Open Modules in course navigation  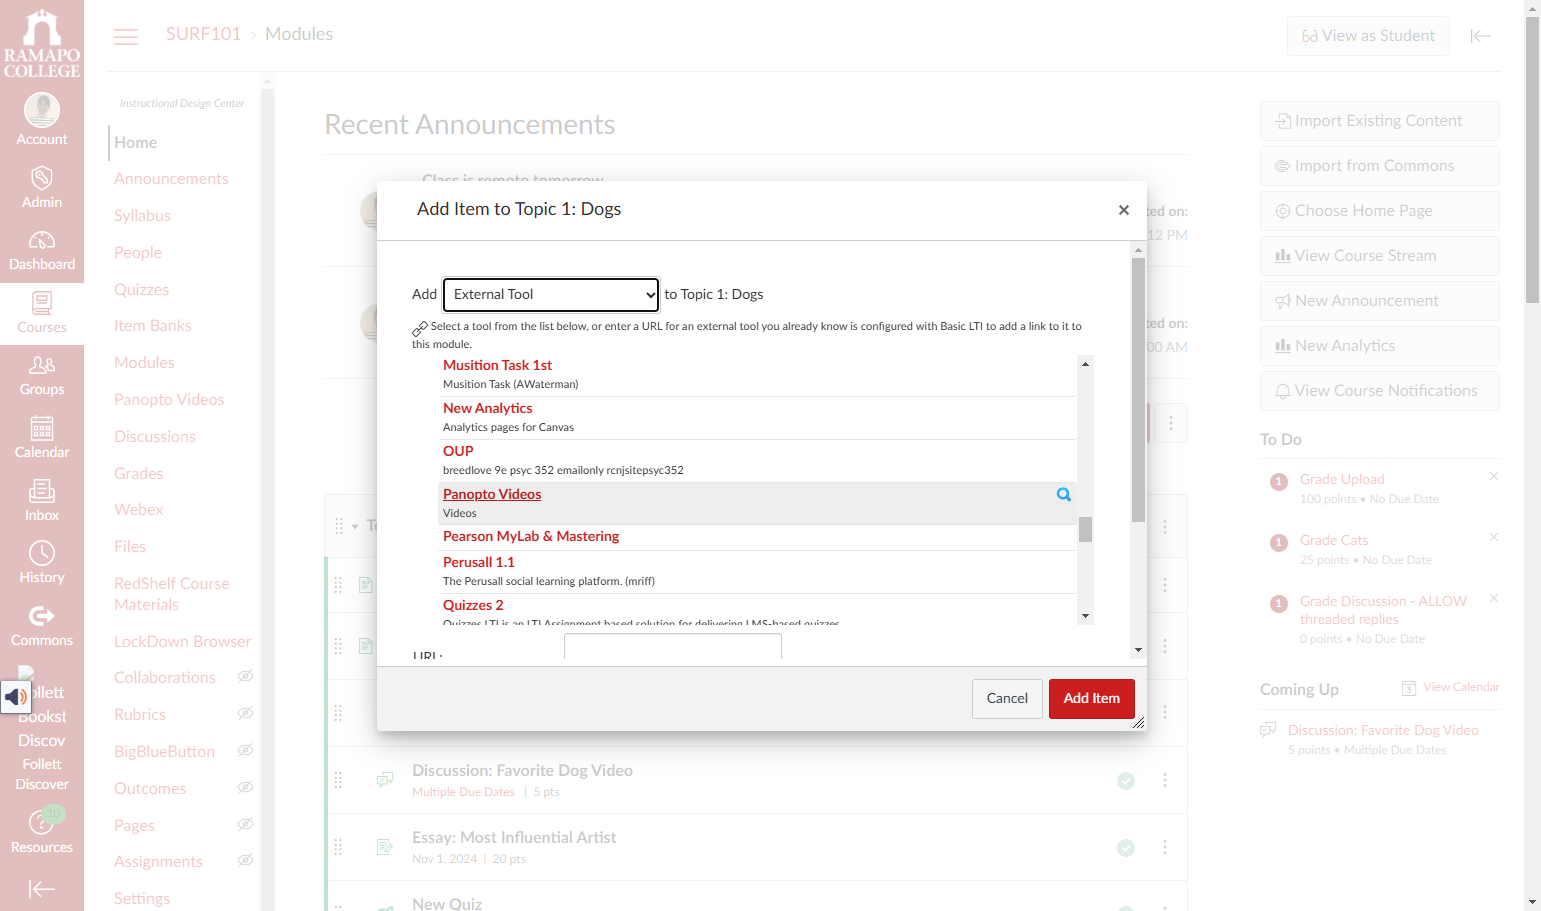pos(144,363)
